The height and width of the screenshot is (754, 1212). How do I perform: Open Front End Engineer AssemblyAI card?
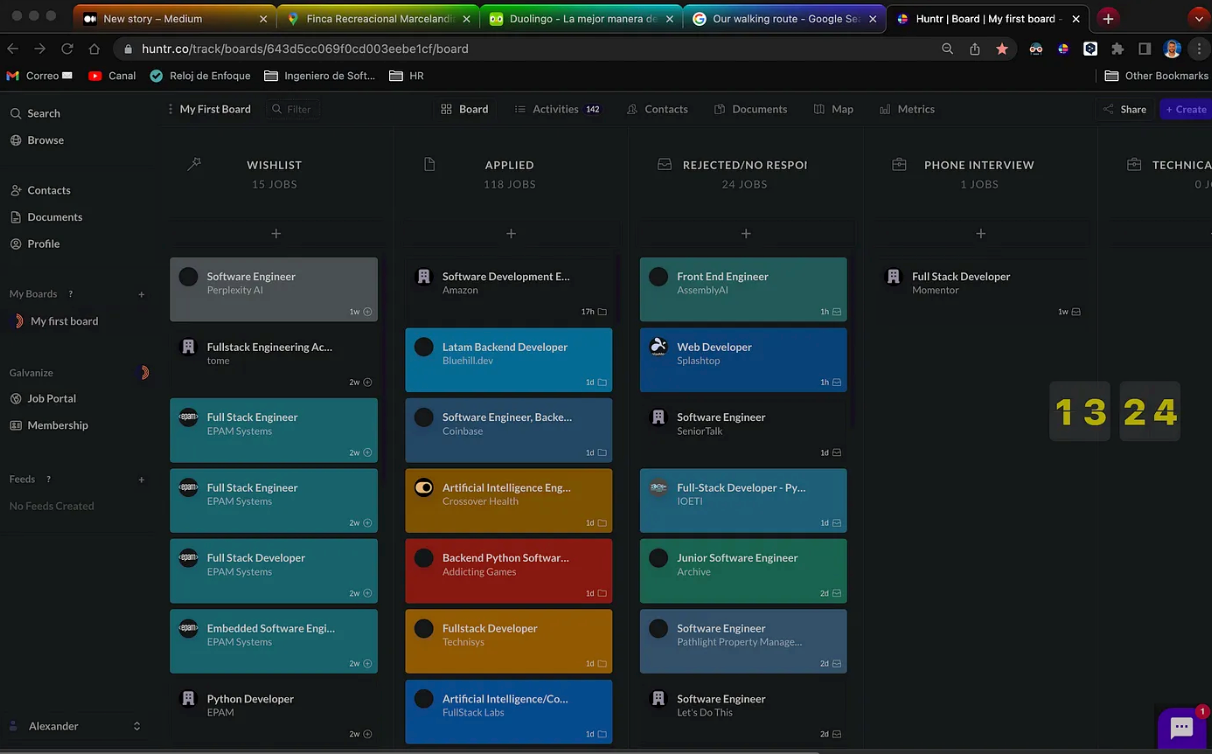743,289
